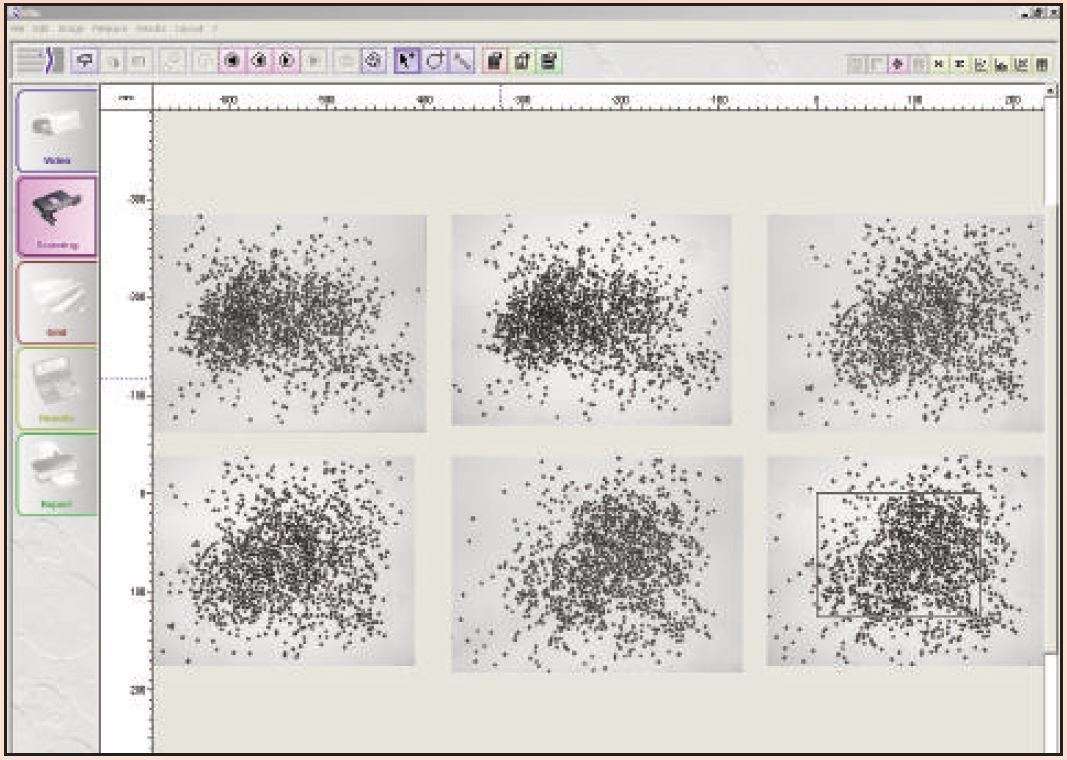Image resolution: width=1067 pixels, height=760 pixels.
Task: Click inside the rectangle selection on bottom-right scan
Action: [x=897, y=555]
